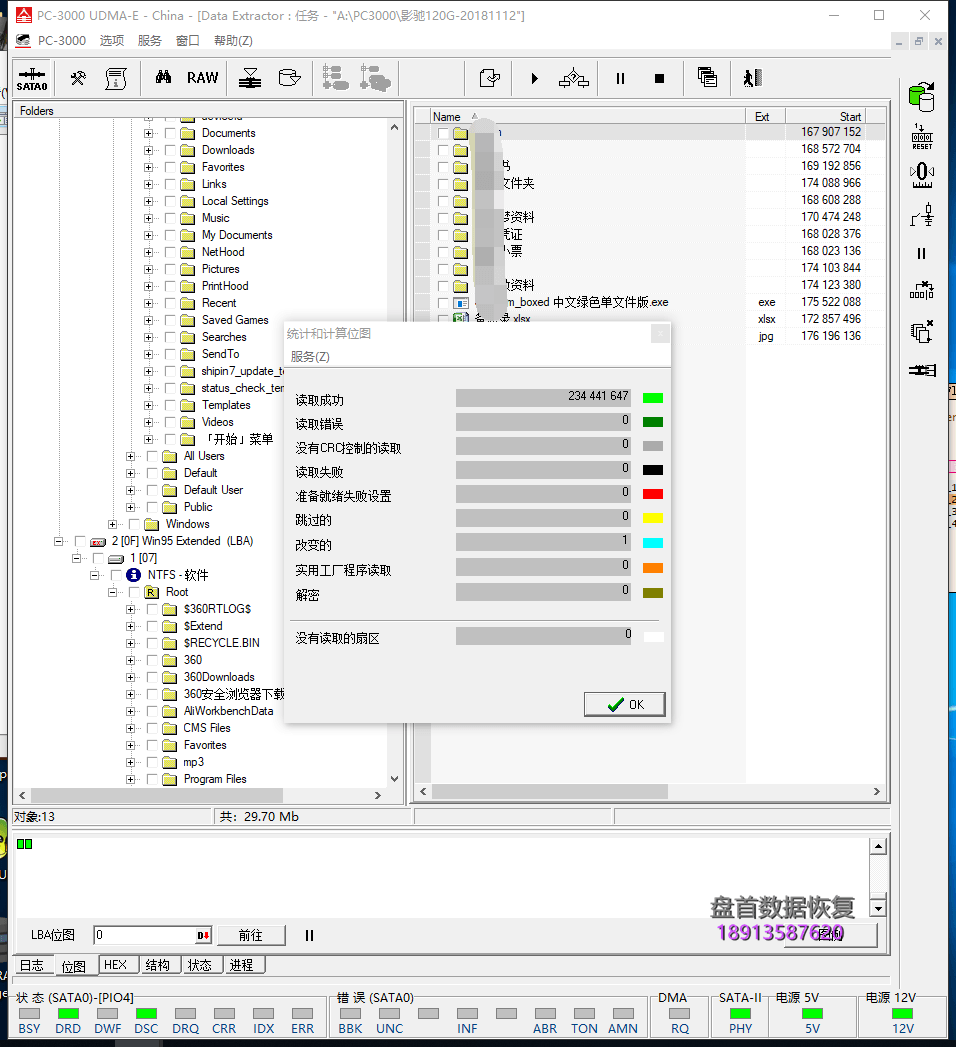The width and height of the screenshot is (956, 1047).
Task: Click the sidebar icon directly below RESET-pause group with X
Action: (922, 290)
